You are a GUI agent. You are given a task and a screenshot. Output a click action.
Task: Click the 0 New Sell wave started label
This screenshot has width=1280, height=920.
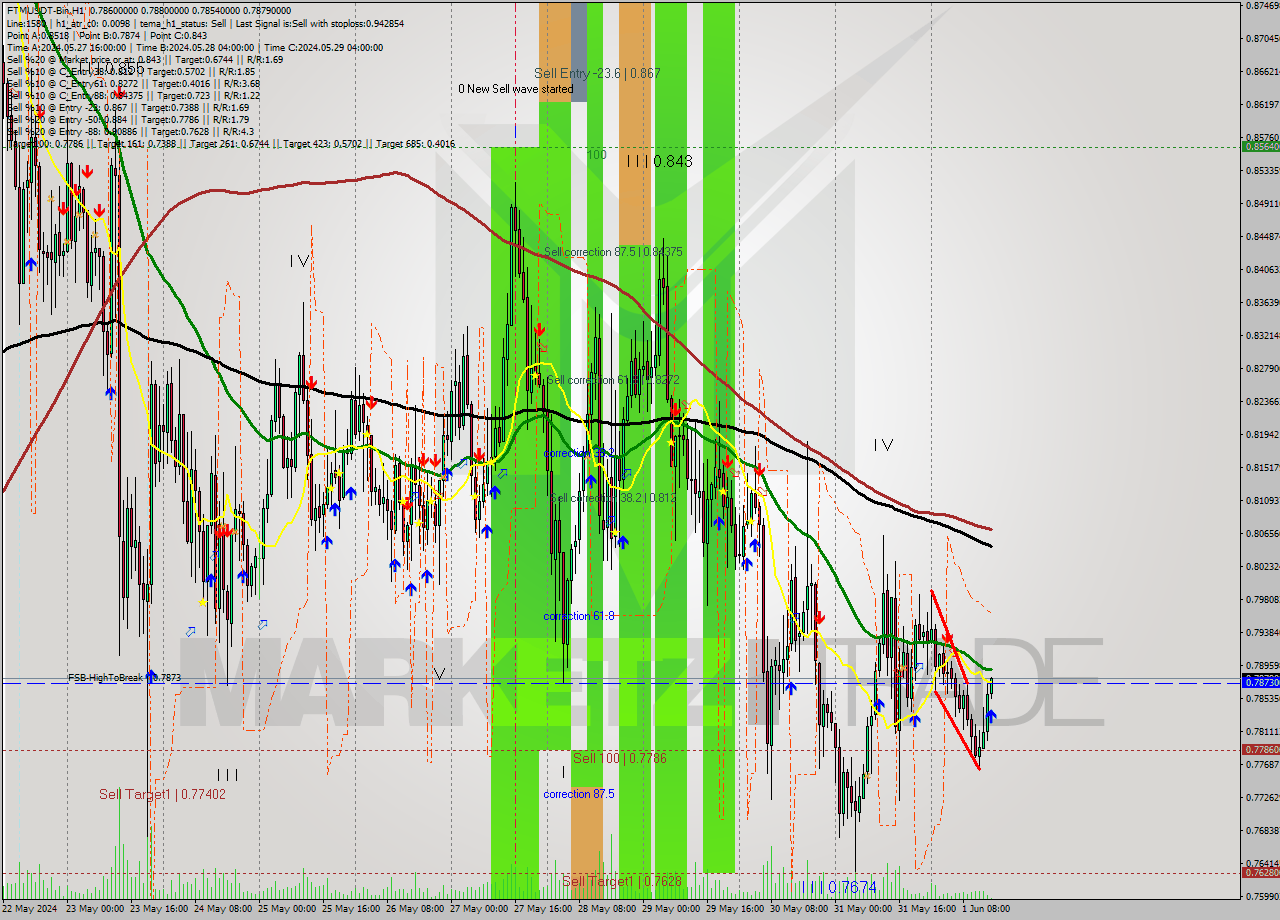517,88
